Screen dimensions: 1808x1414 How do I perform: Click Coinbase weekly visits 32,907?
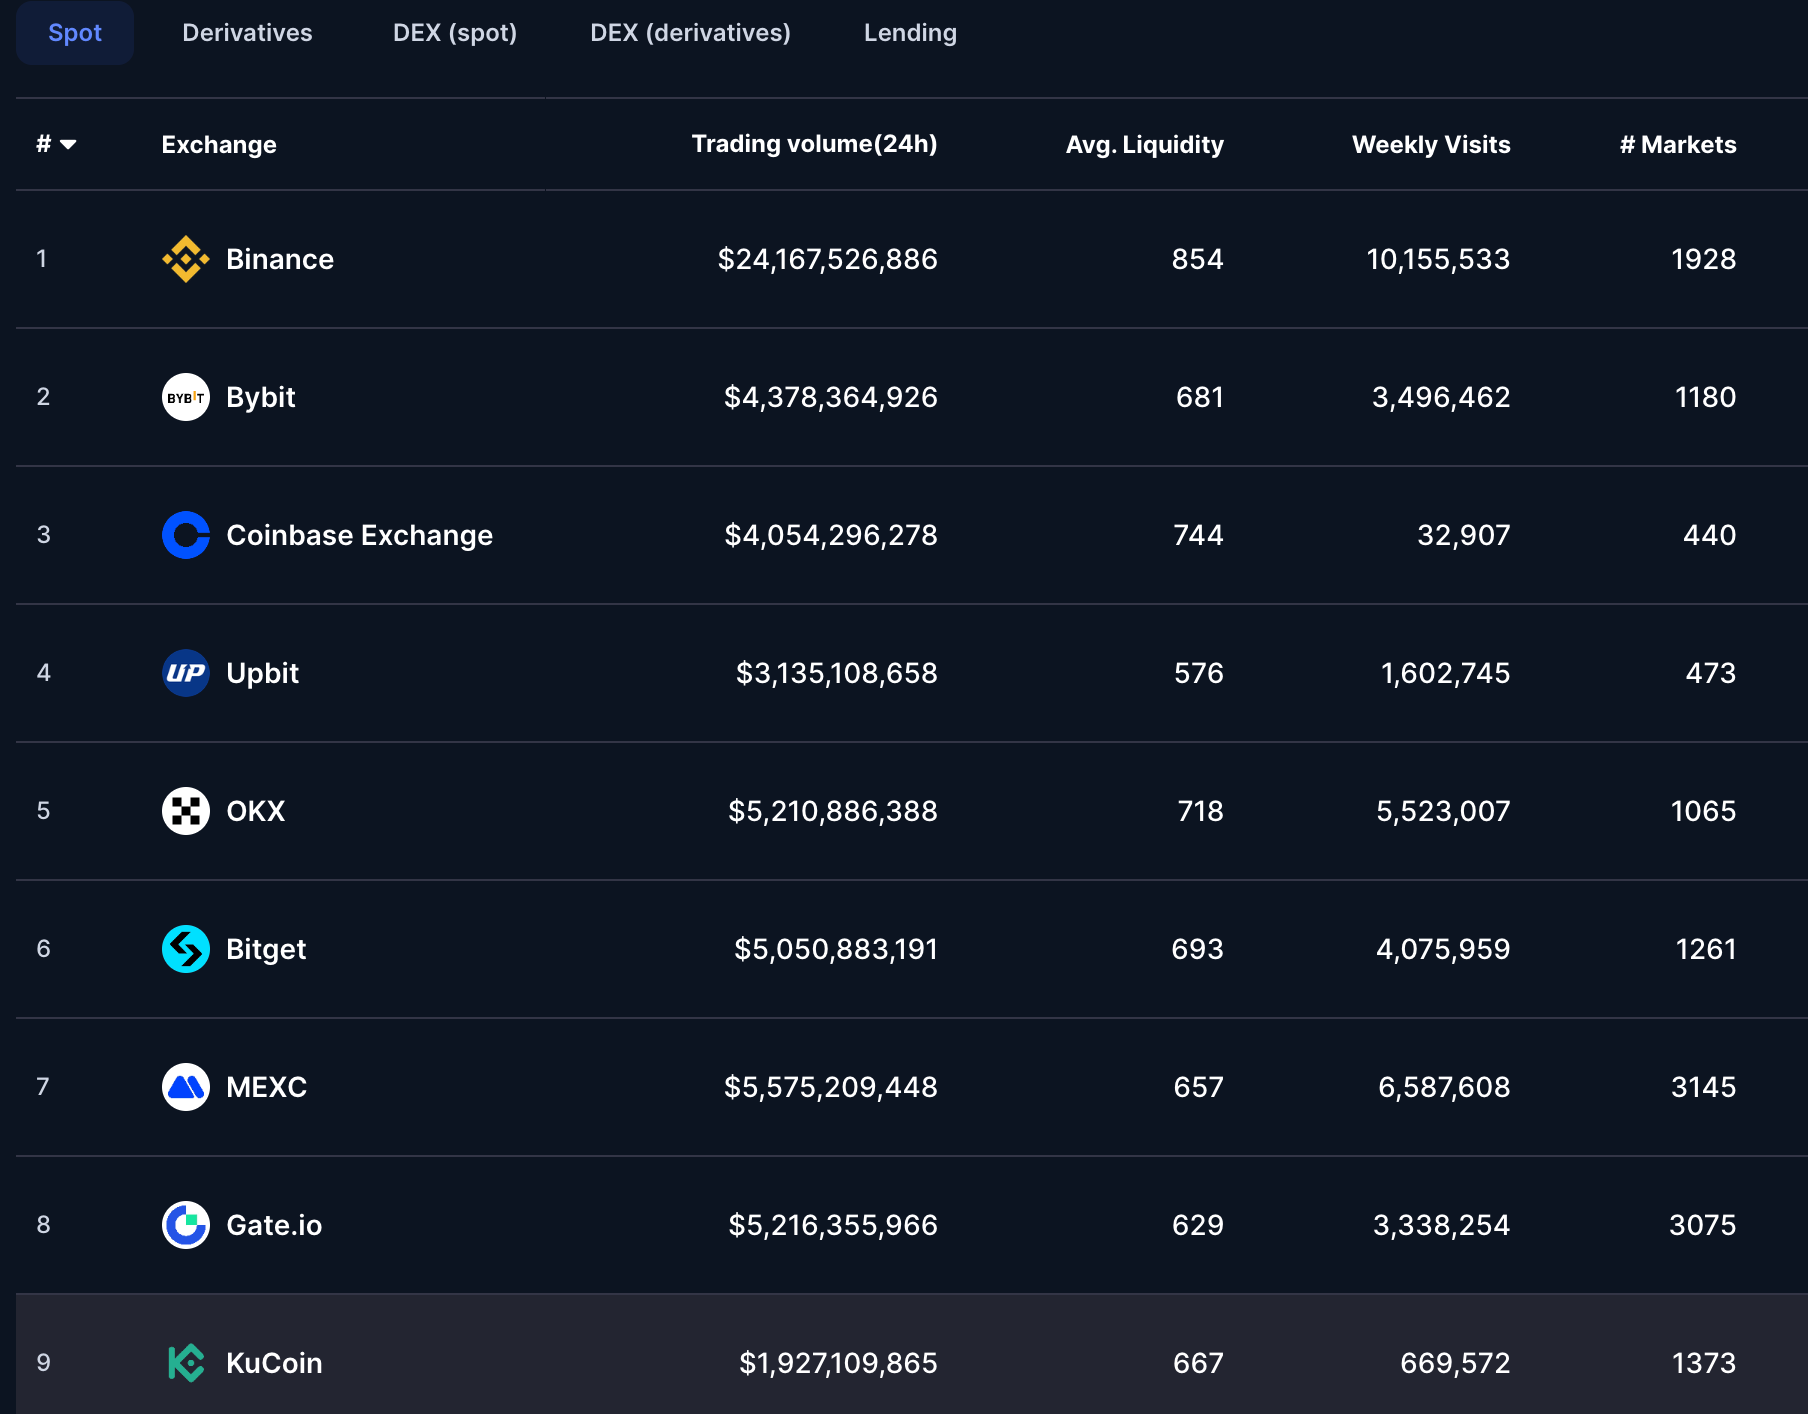[x=1464, y=535]
